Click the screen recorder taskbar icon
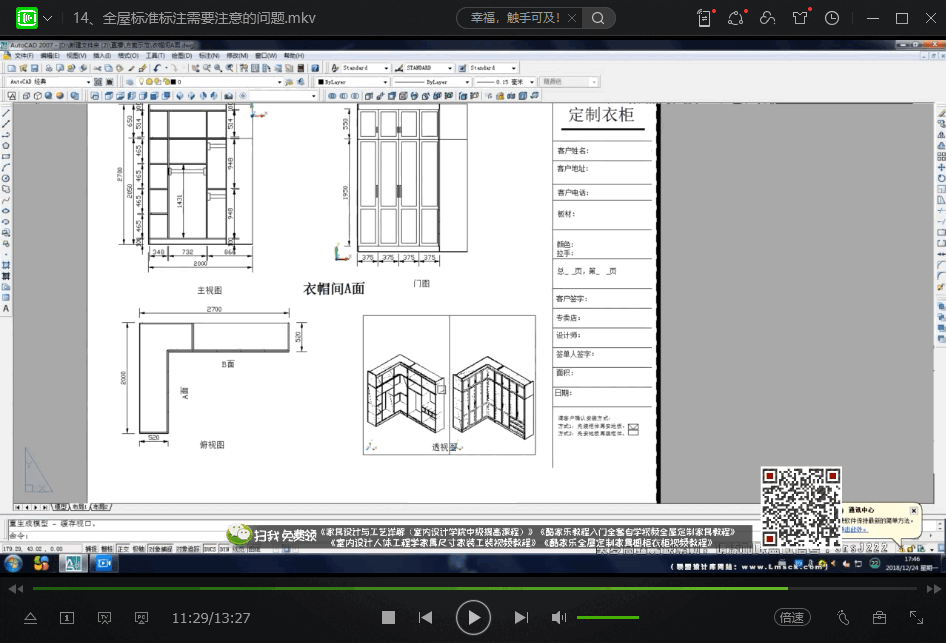 coord(104,564)
